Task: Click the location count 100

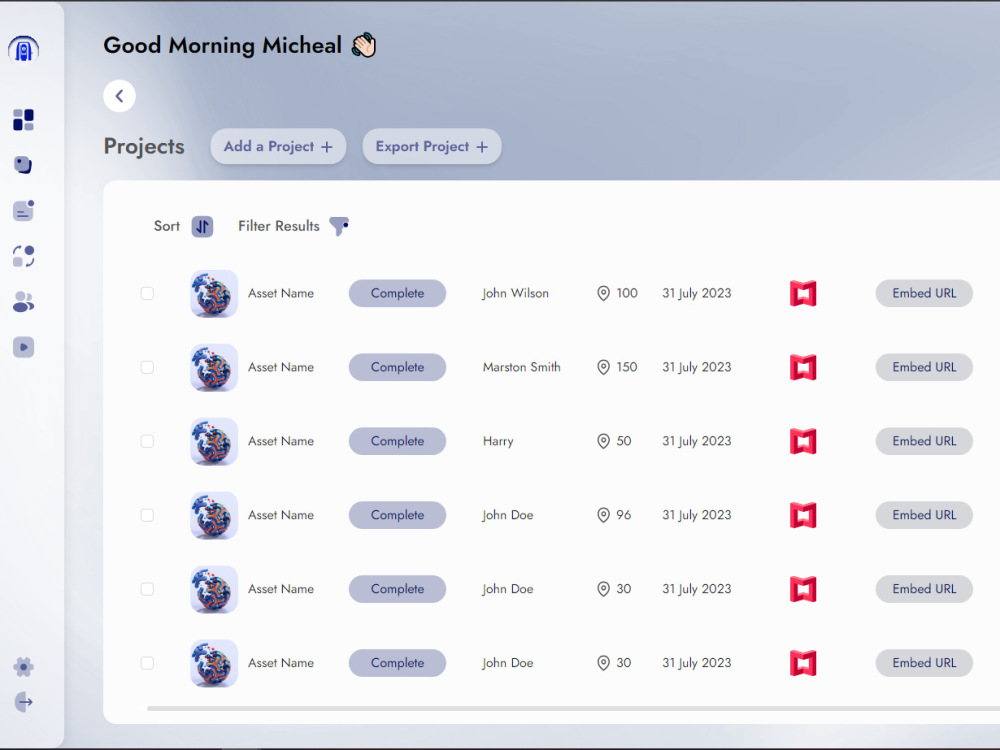Action: (627, 293)
